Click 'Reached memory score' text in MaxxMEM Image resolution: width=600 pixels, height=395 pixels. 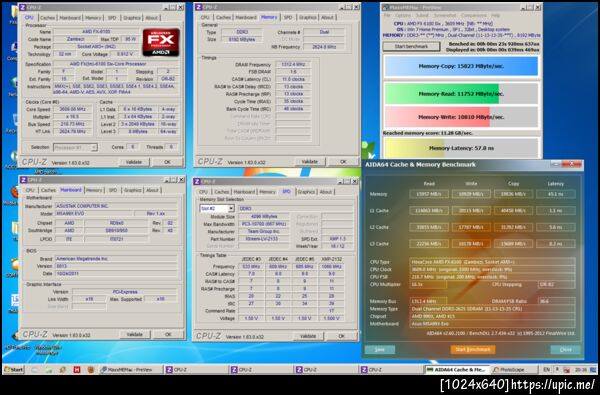point(428,133)
